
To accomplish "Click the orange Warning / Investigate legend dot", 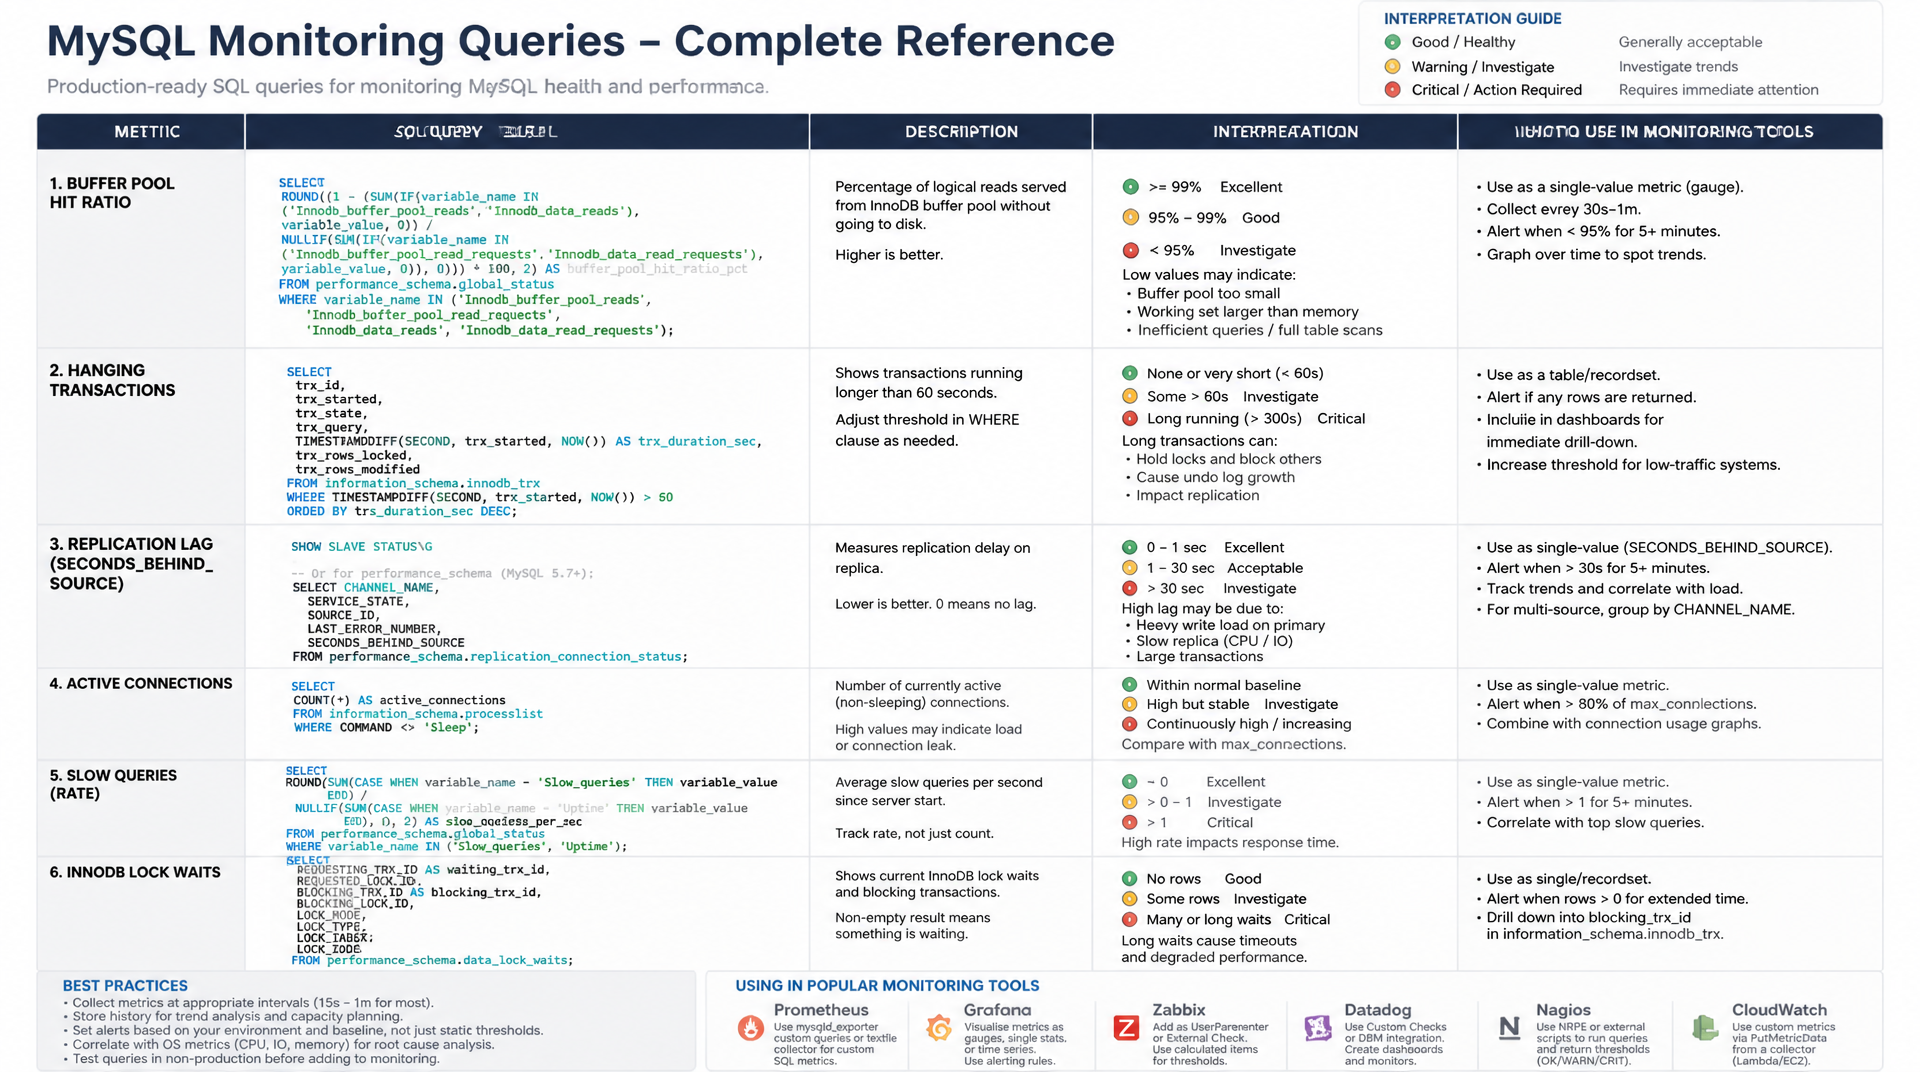I will pyautogui.click(x=1392, y=67).
